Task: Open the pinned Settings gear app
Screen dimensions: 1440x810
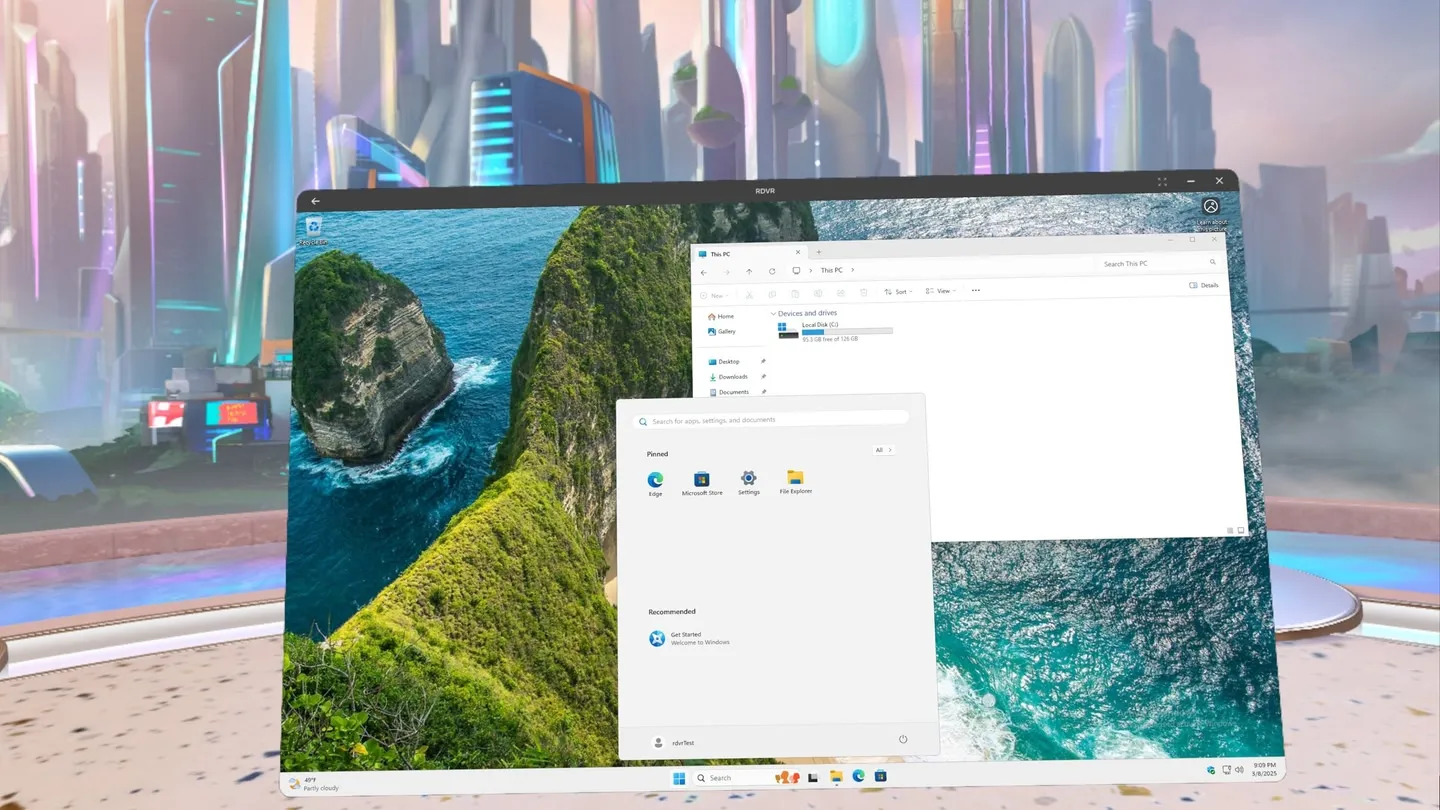Action: pos(749,480)
